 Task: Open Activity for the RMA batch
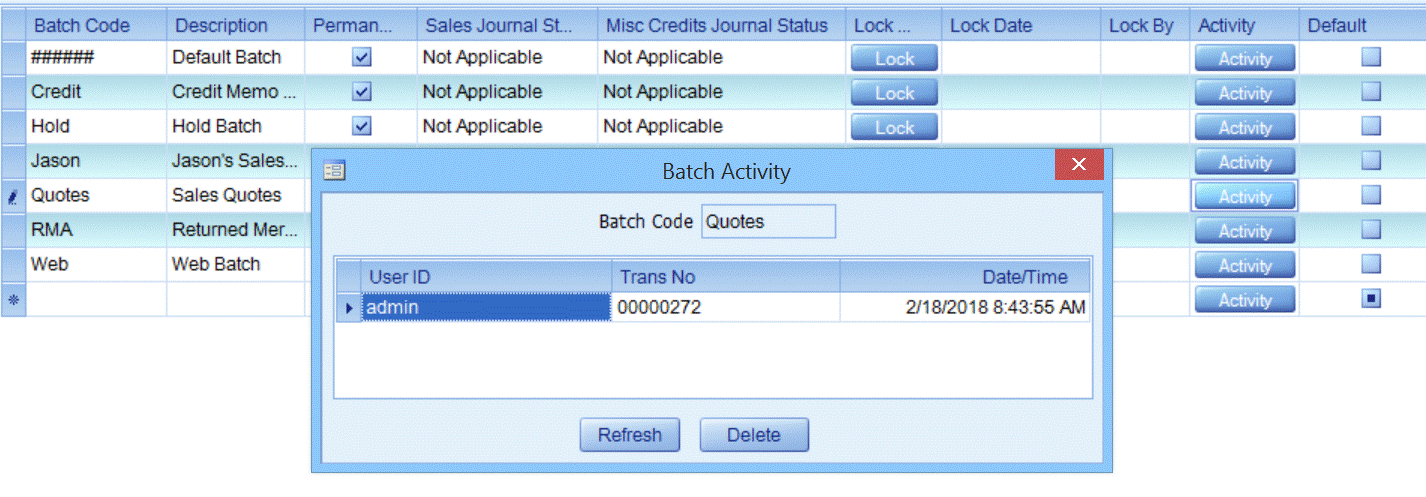pos(1244,231)
